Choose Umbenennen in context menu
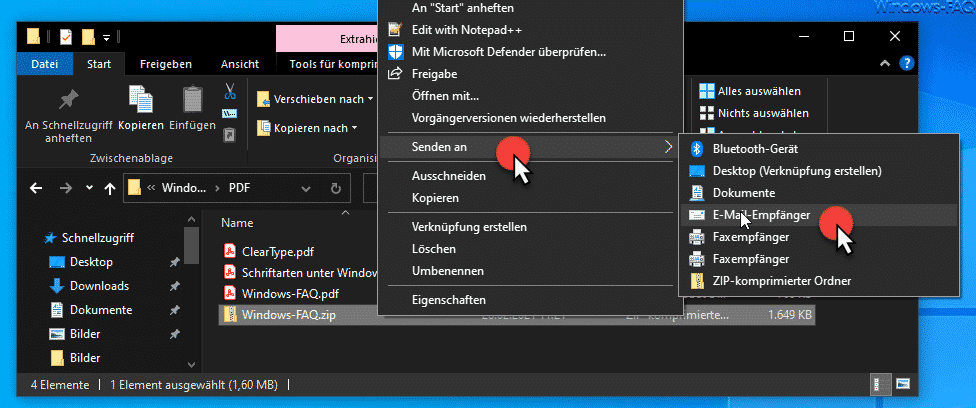The width and height of the screenshot is (976, 408). tap(528, 271)
